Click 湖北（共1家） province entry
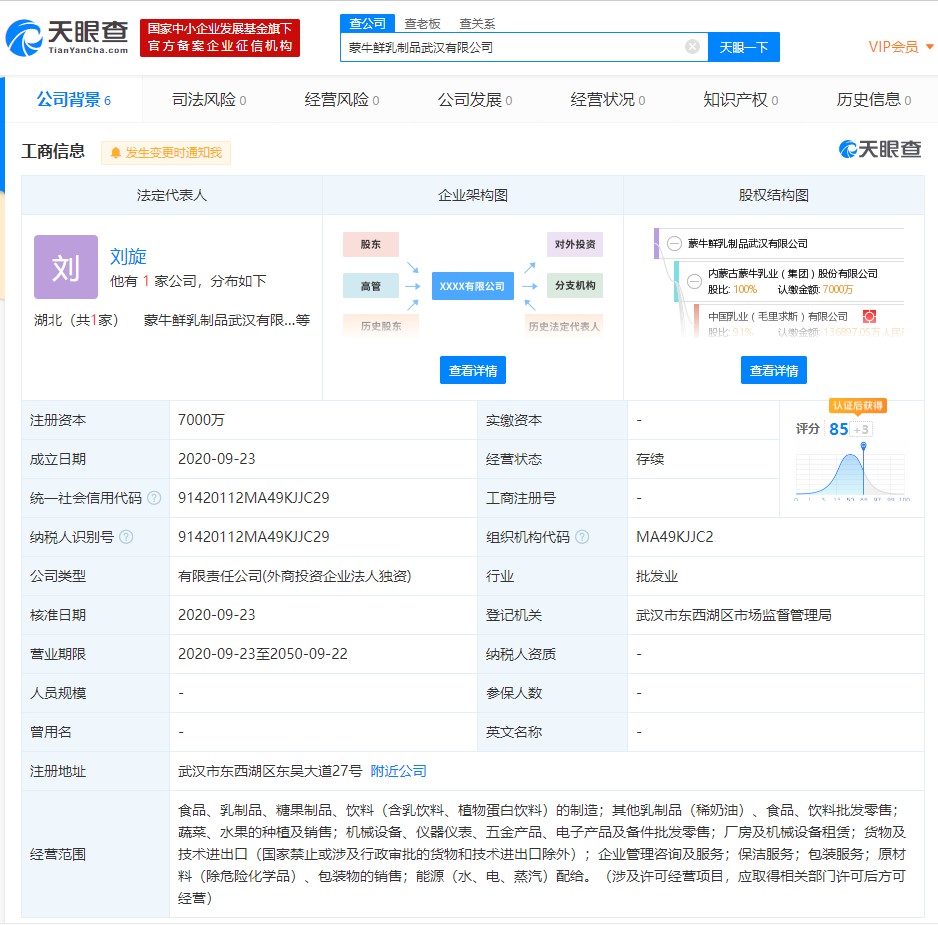This screenshot has width=938, height=925. pos(76,320)
